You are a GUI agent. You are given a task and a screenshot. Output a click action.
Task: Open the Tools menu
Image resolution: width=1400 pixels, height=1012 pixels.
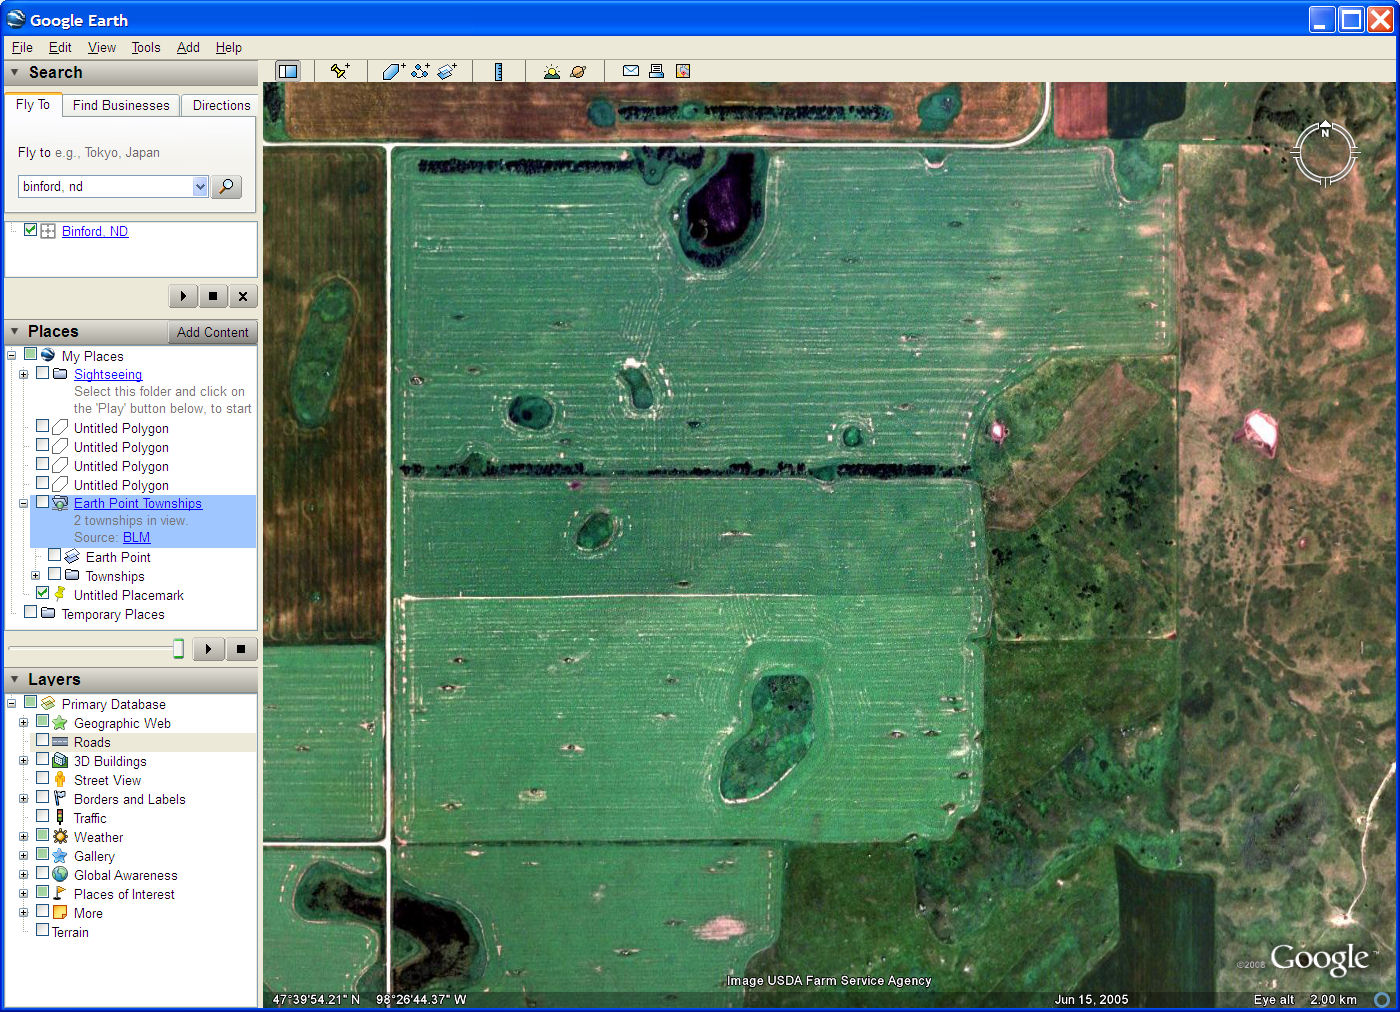coord(146,47)
